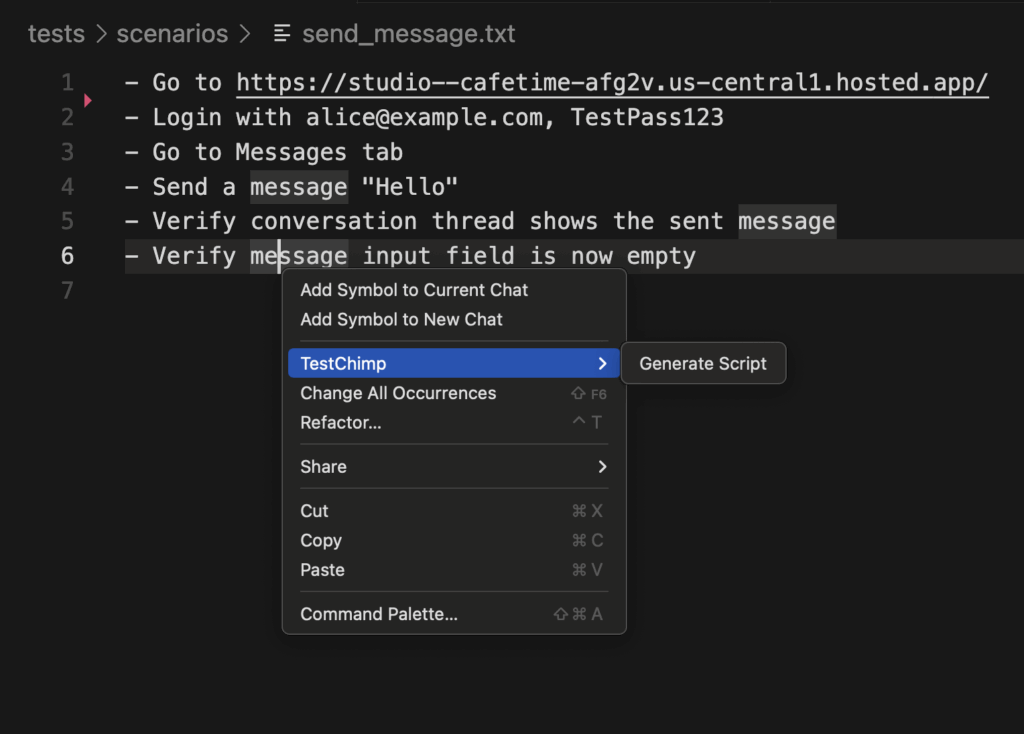Click the file icon beside send_message.txt breadcrumb
Screen dimensions: 1024x734
point(284,34)
